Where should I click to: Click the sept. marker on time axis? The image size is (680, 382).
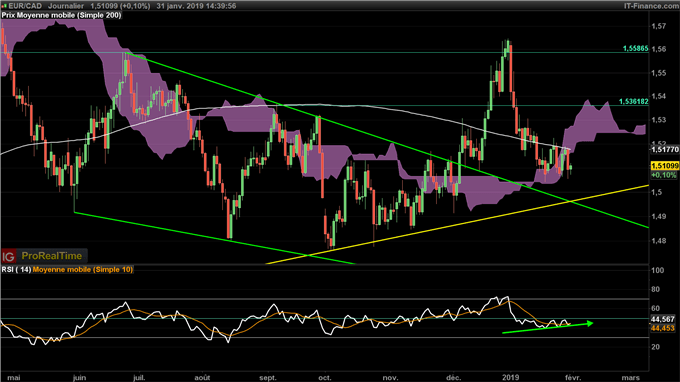pyautogui.click(x=268, y=378)
